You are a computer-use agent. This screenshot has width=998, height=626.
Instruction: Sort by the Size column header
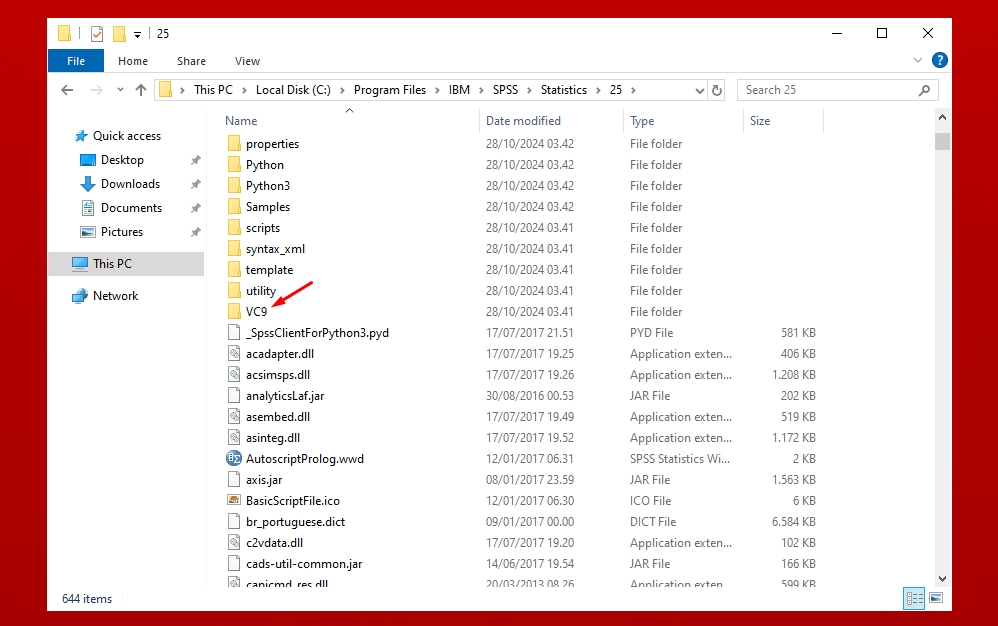(759, 121)
